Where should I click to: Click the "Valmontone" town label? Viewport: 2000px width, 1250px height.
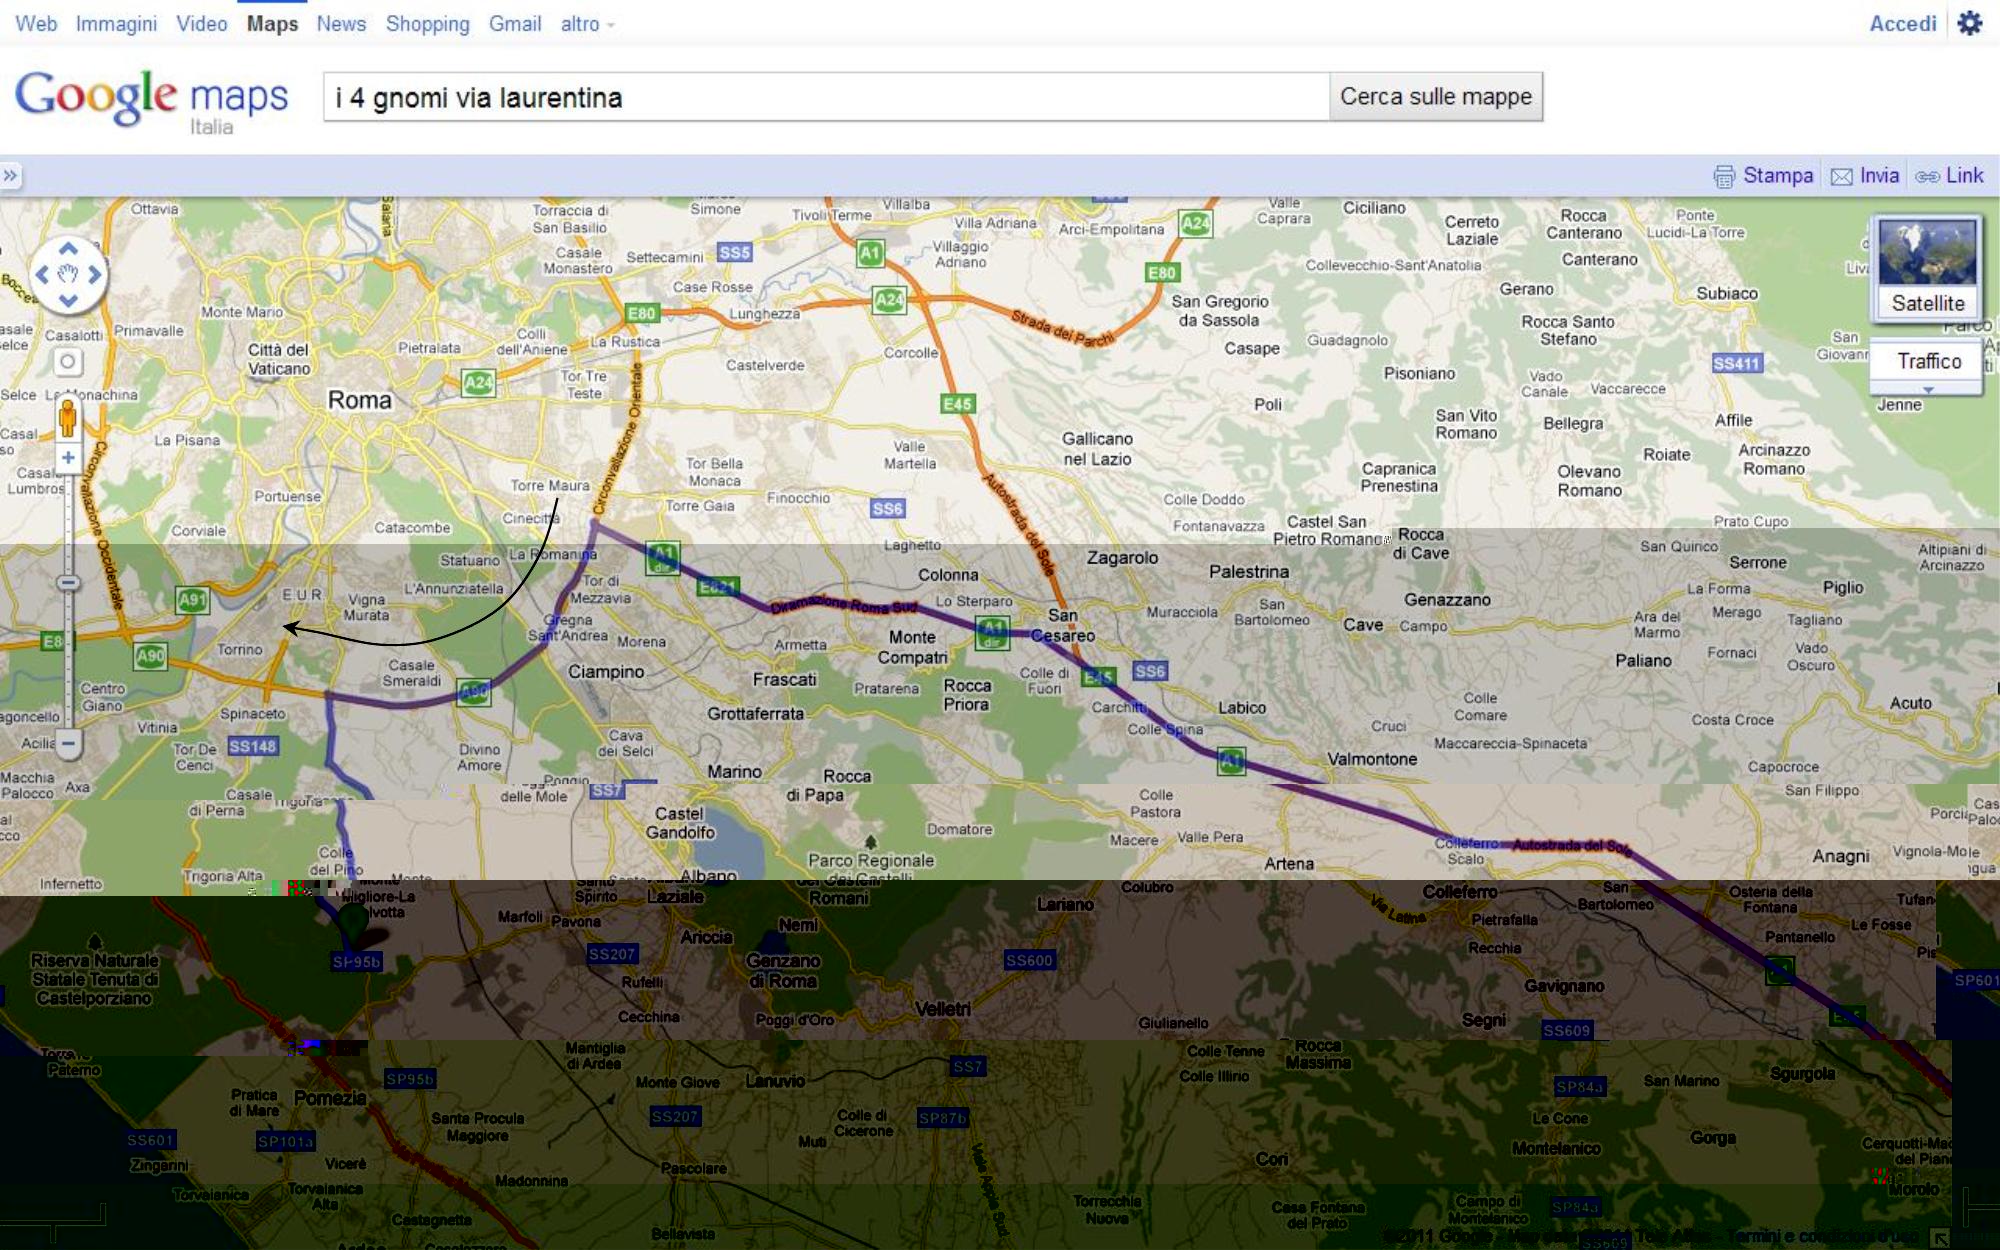point(1372,759)
